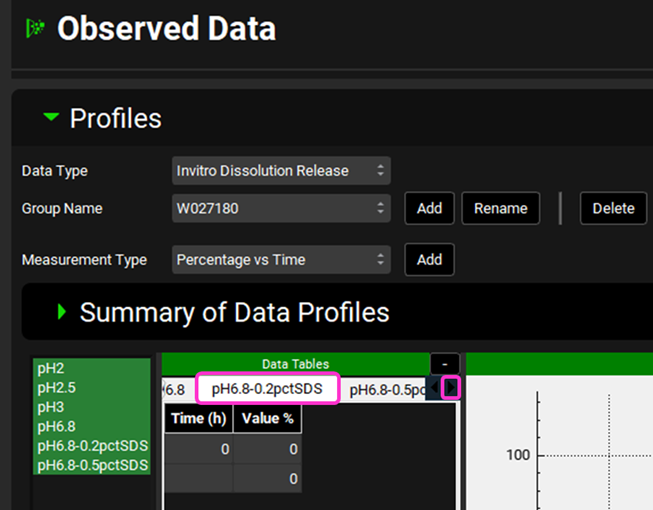
Task: Click the first Value % cell
Action: click(268, 450)
